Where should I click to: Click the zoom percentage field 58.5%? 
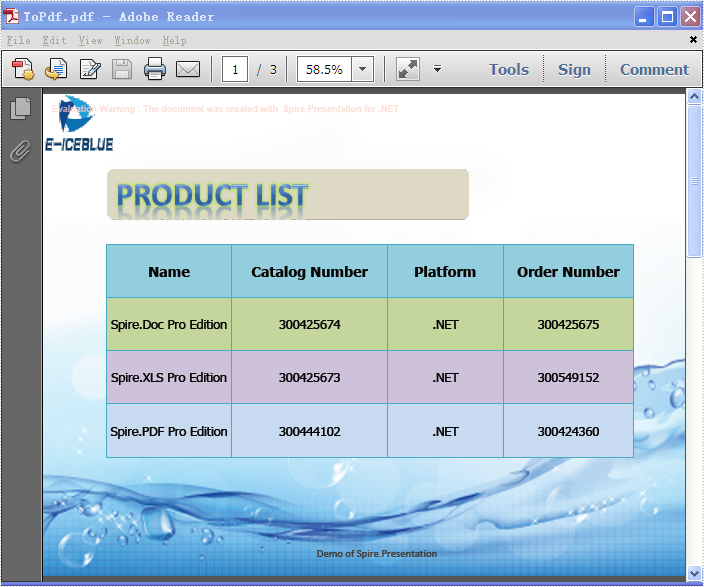tap(324, 69)
